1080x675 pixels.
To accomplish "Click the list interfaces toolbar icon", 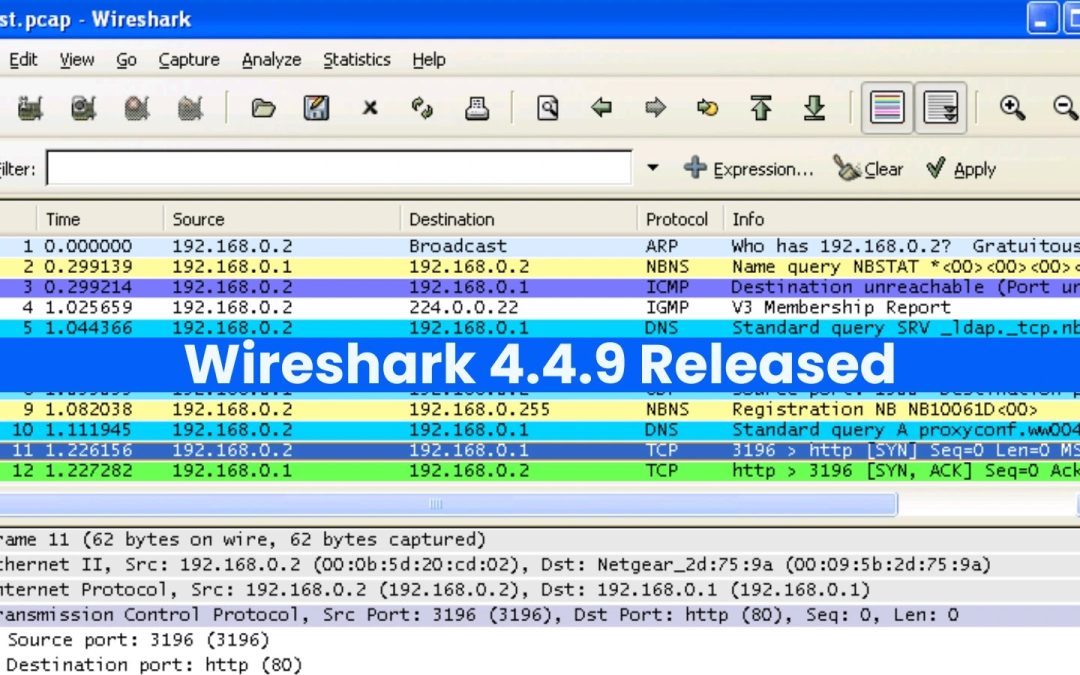I will coord(30,107).
